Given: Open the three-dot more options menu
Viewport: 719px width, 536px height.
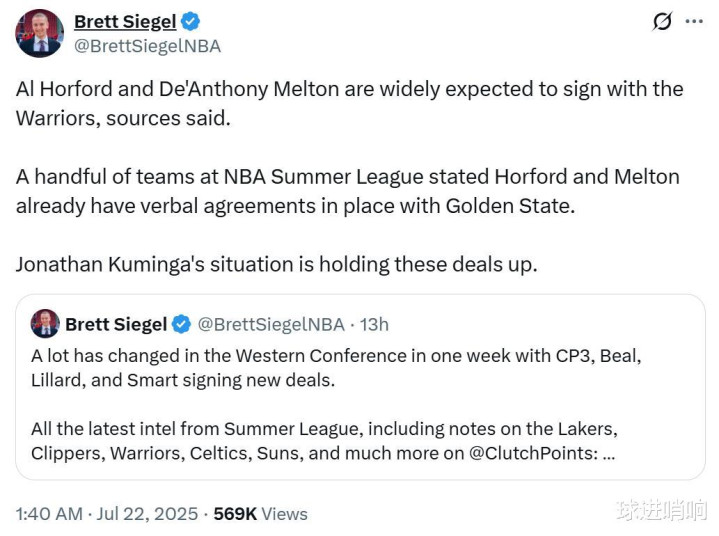Looking at the screenshot, I should [x=694, y=21].
